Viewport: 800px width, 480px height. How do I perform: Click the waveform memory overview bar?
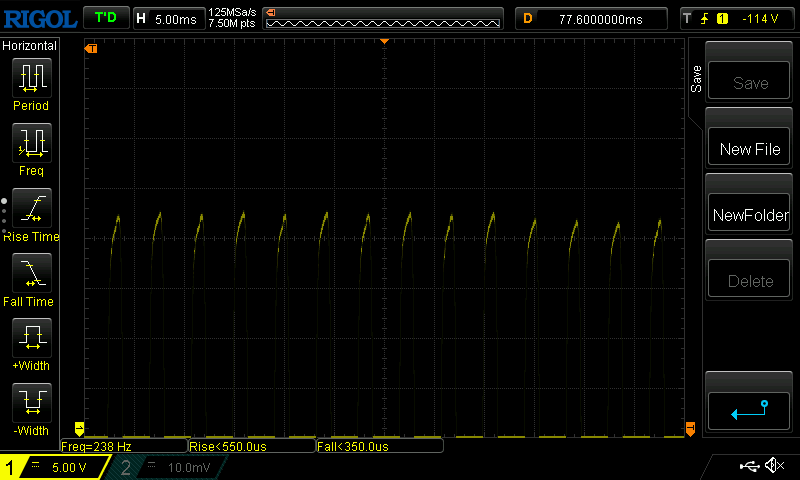383,19
